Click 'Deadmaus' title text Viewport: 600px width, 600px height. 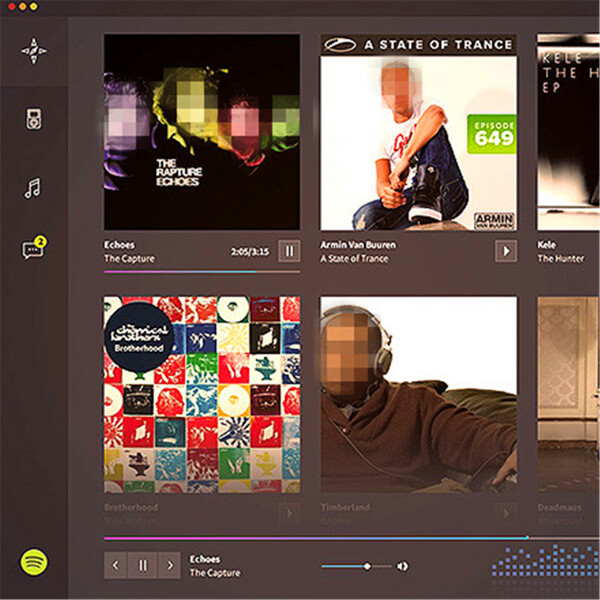(x=559, y=507)
